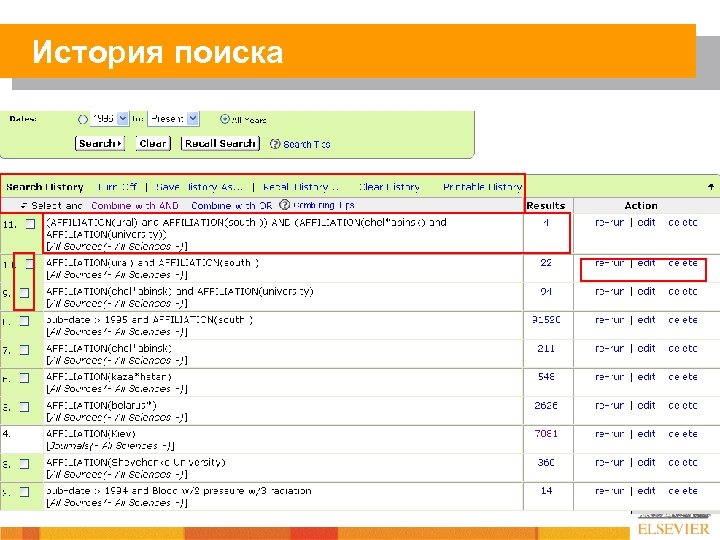Open the start year dropdown

123,118
